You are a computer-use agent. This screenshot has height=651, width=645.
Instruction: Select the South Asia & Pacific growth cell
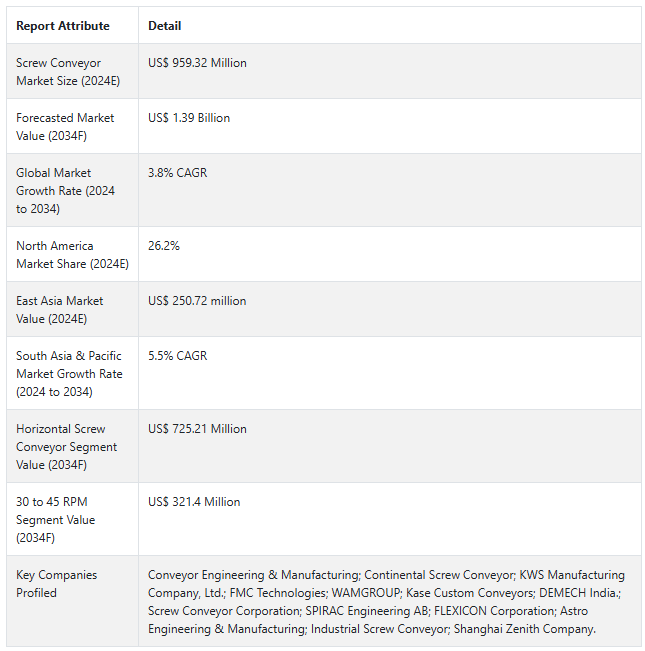point(69,374)
